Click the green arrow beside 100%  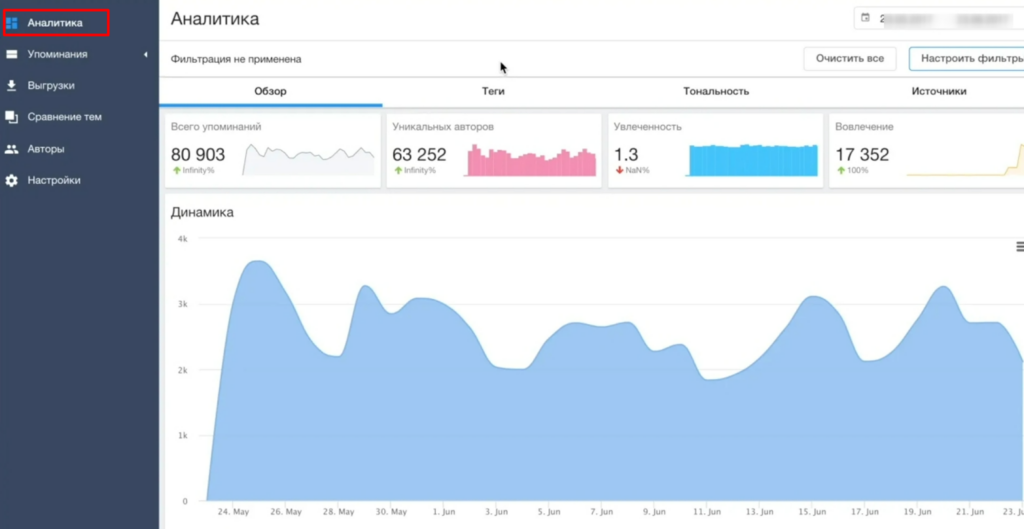point(840,170)
